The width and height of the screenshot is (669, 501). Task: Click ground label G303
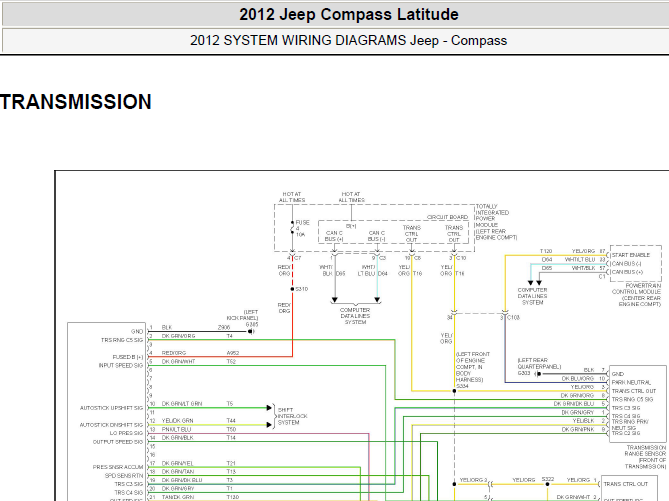click(x=524, y=373)
